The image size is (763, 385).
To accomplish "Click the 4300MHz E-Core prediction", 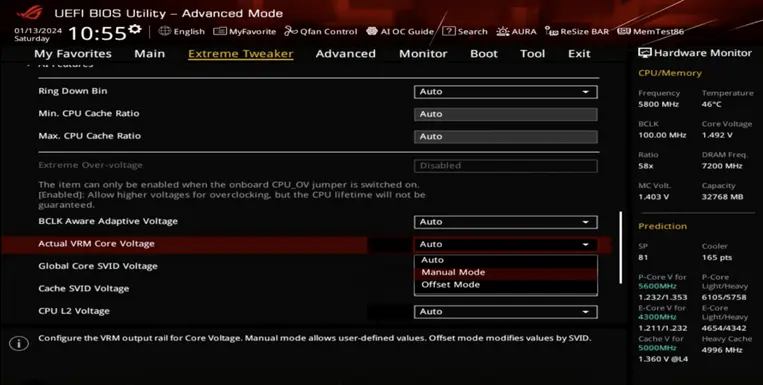I will pos(657,317).
